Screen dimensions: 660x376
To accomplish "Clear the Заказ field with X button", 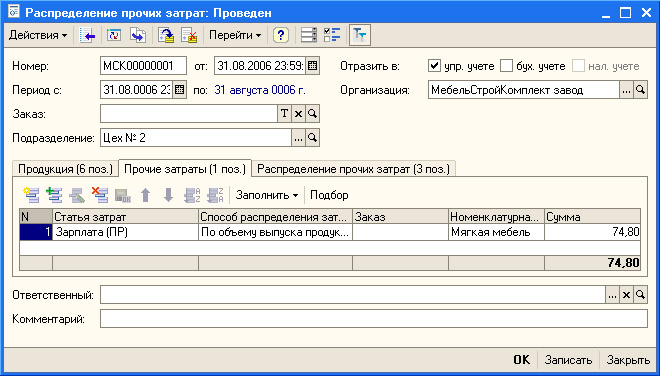I will click(x=298, y=114).
